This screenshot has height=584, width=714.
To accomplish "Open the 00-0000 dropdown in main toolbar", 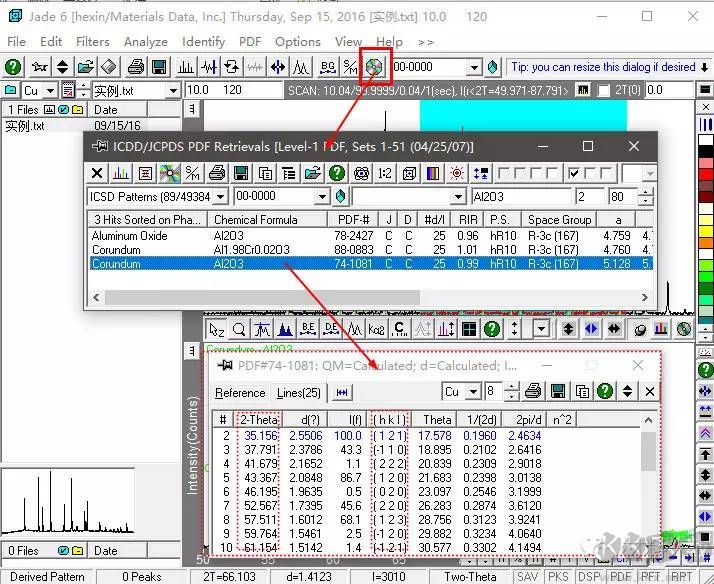I will [474, 67].
